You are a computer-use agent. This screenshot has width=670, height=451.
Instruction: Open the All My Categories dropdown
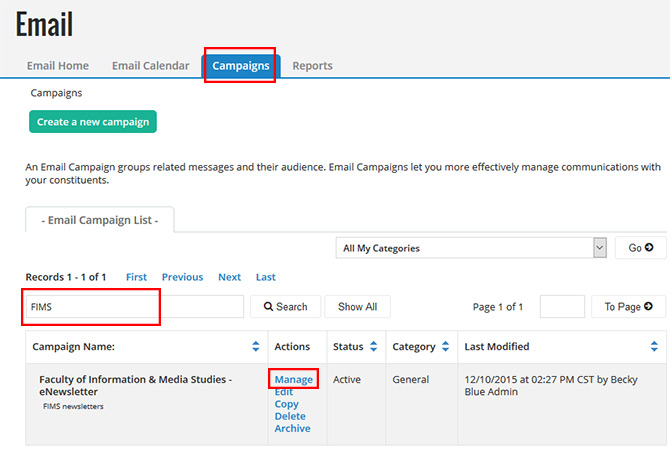point(472,248)
